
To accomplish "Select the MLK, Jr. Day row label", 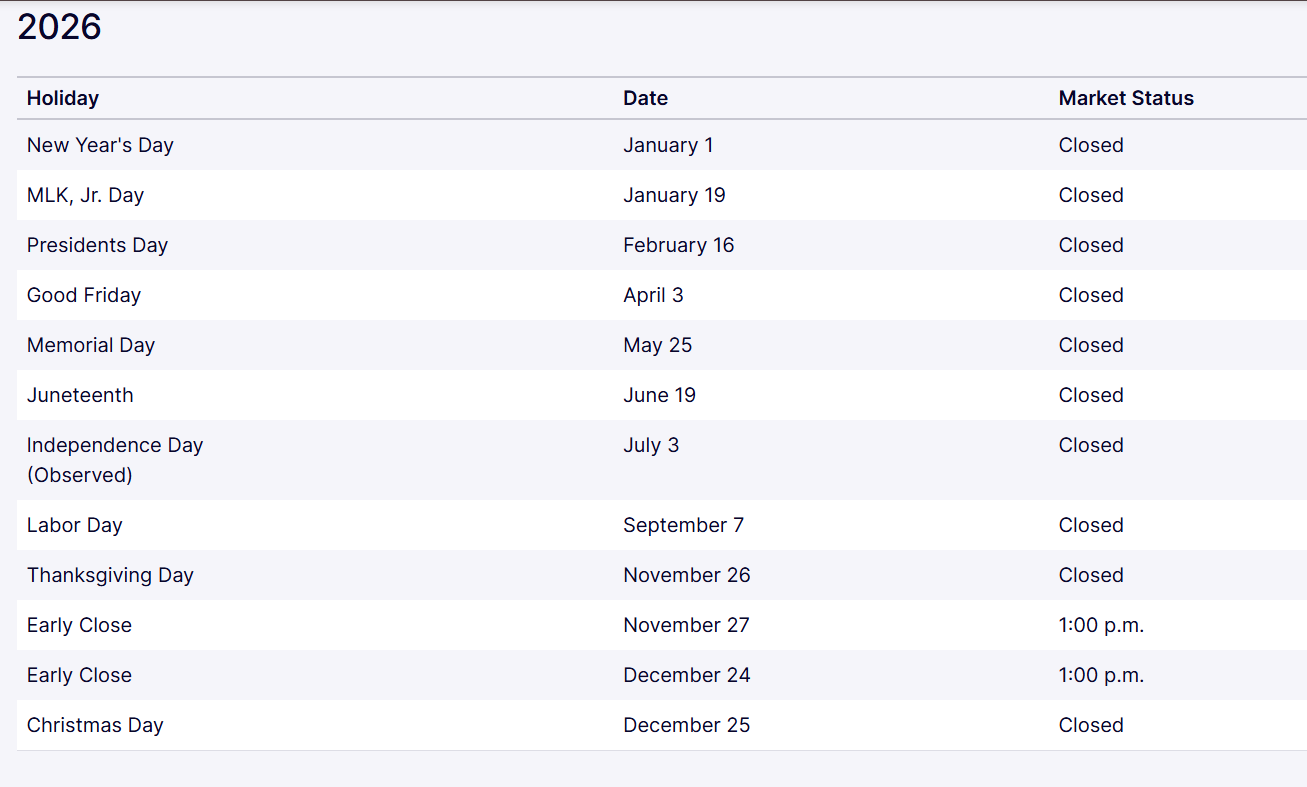I will (x=85, y=195).
